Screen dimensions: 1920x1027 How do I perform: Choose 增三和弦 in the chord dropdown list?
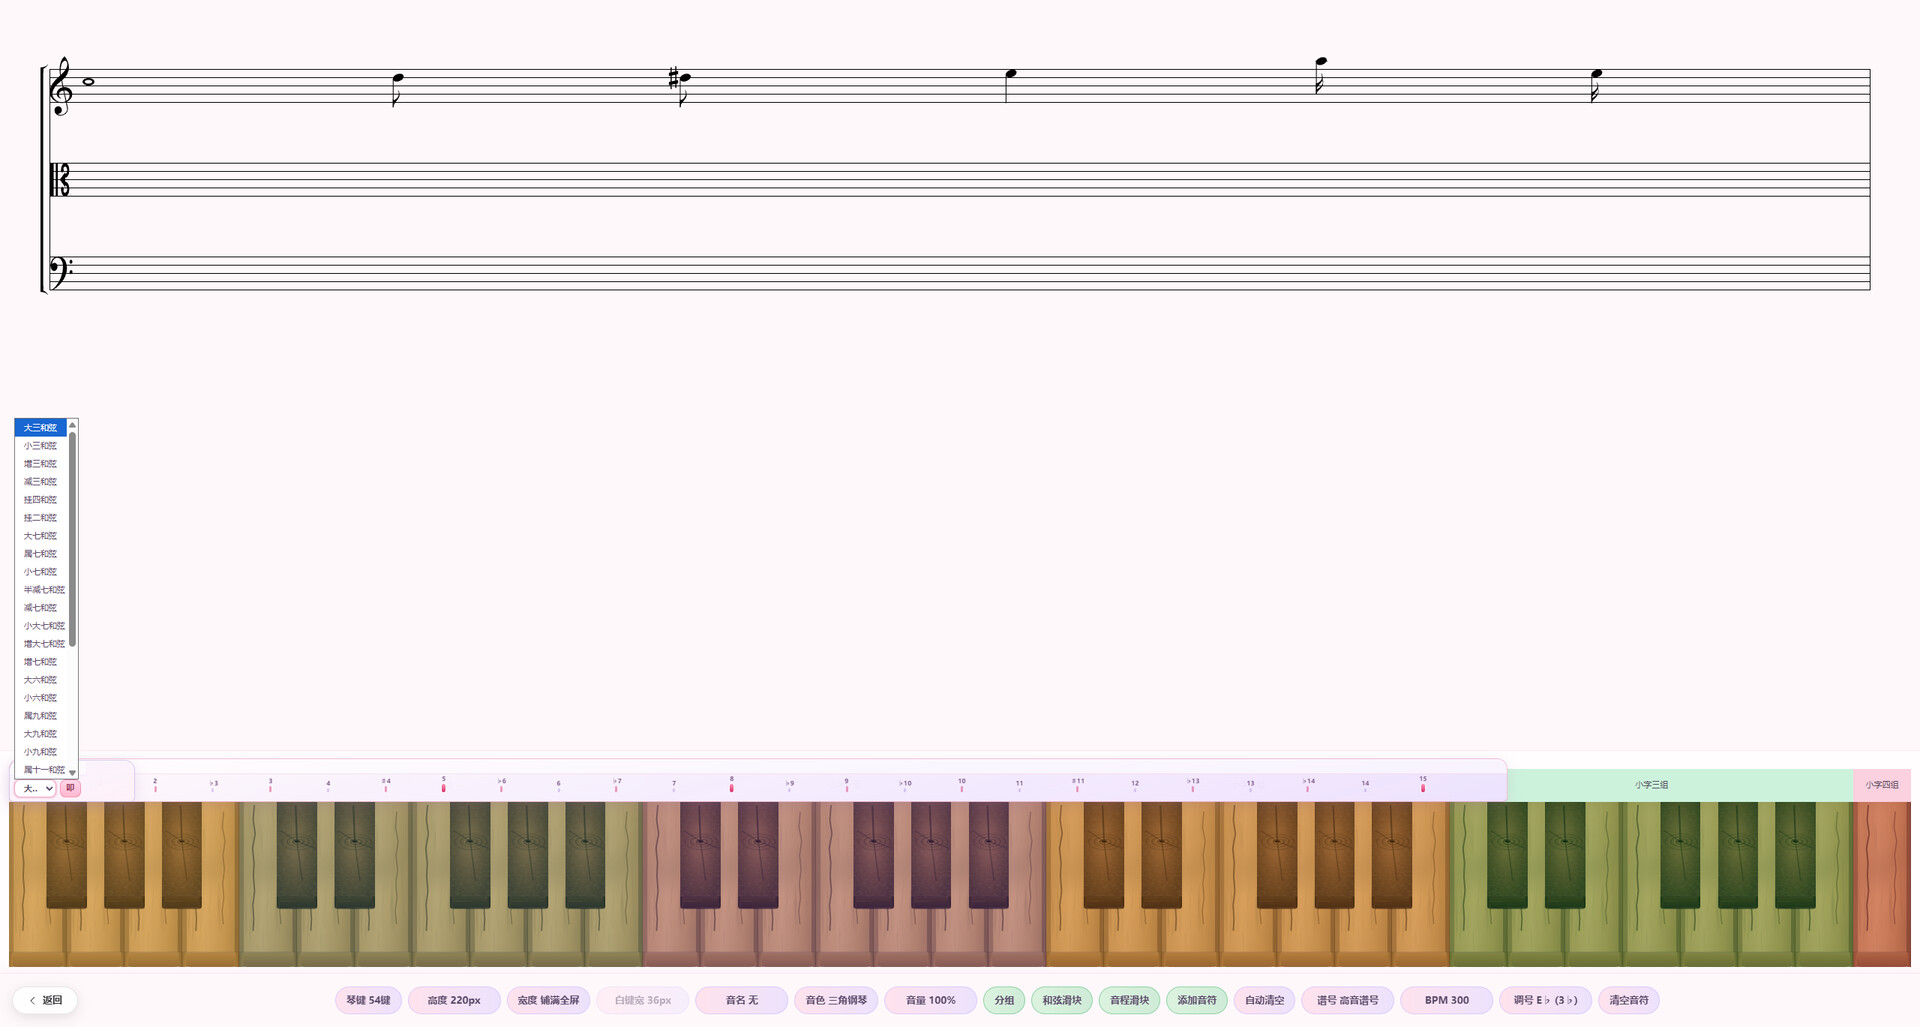[x=40, y=464]
